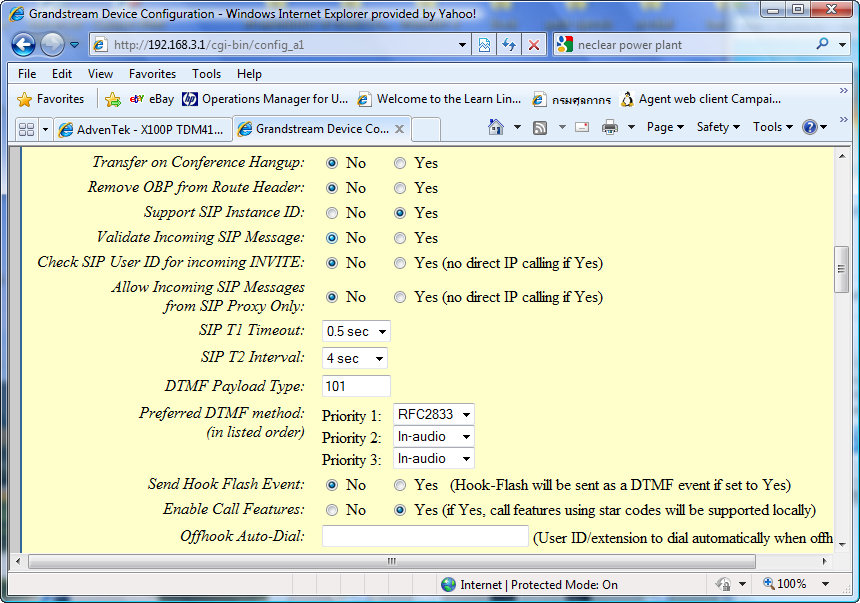Click the Read Mail icon
Viewport: 860px width, 603px height.
(x=582, y=127)
